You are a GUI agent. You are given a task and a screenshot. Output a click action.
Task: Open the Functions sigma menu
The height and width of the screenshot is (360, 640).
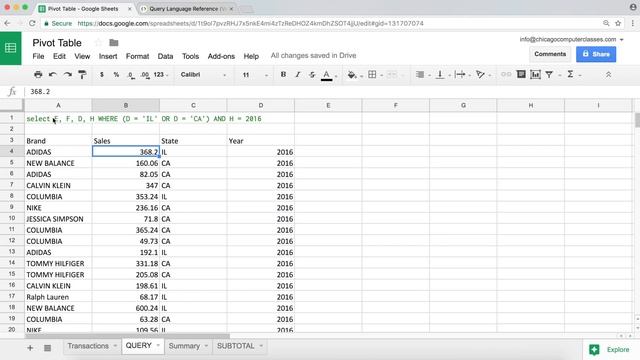(570, 74)
